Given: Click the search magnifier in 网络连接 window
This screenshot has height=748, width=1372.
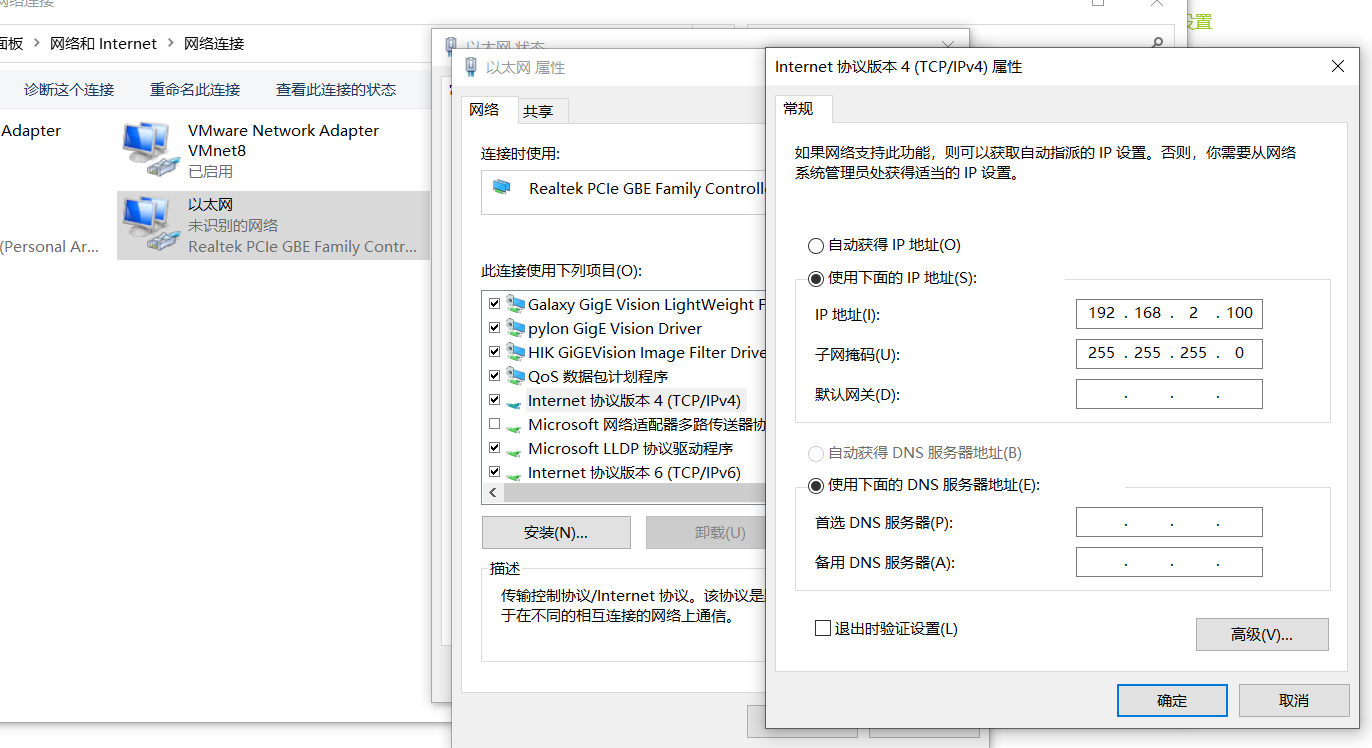Looking at the screenshot, I should tap(1157, 44).
